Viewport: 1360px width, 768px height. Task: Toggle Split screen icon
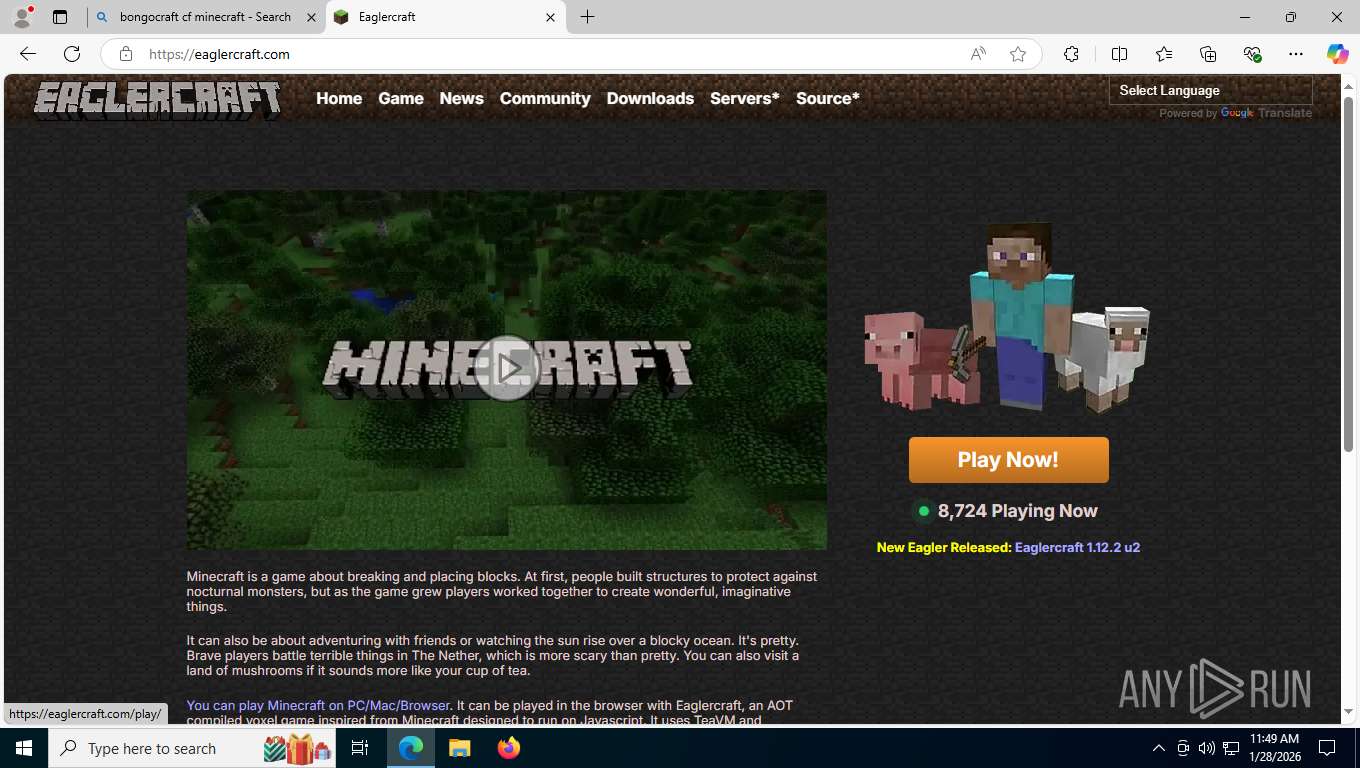(x=1119, y=54)
